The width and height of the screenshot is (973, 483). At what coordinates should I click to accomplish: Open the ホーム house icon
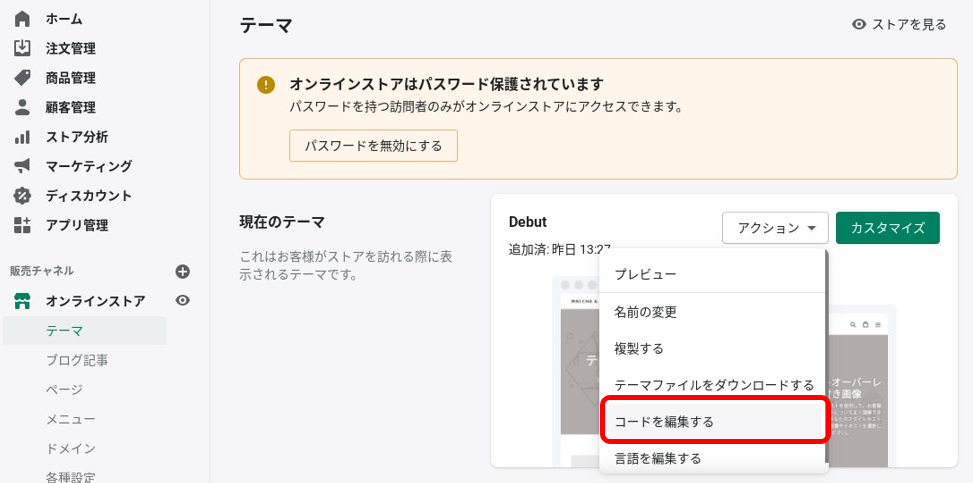(22, 19)
